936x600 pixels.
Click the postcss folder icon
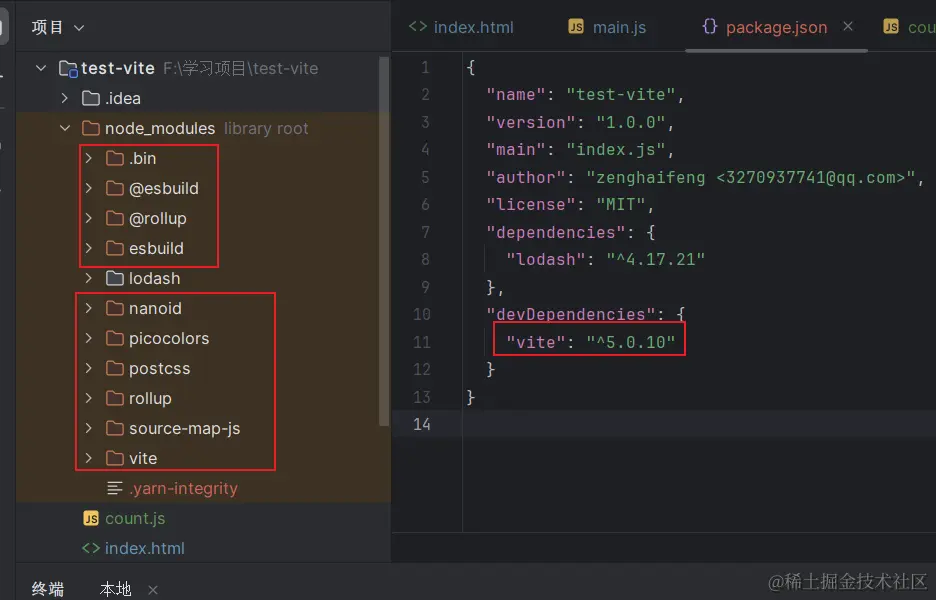[115, 368]
